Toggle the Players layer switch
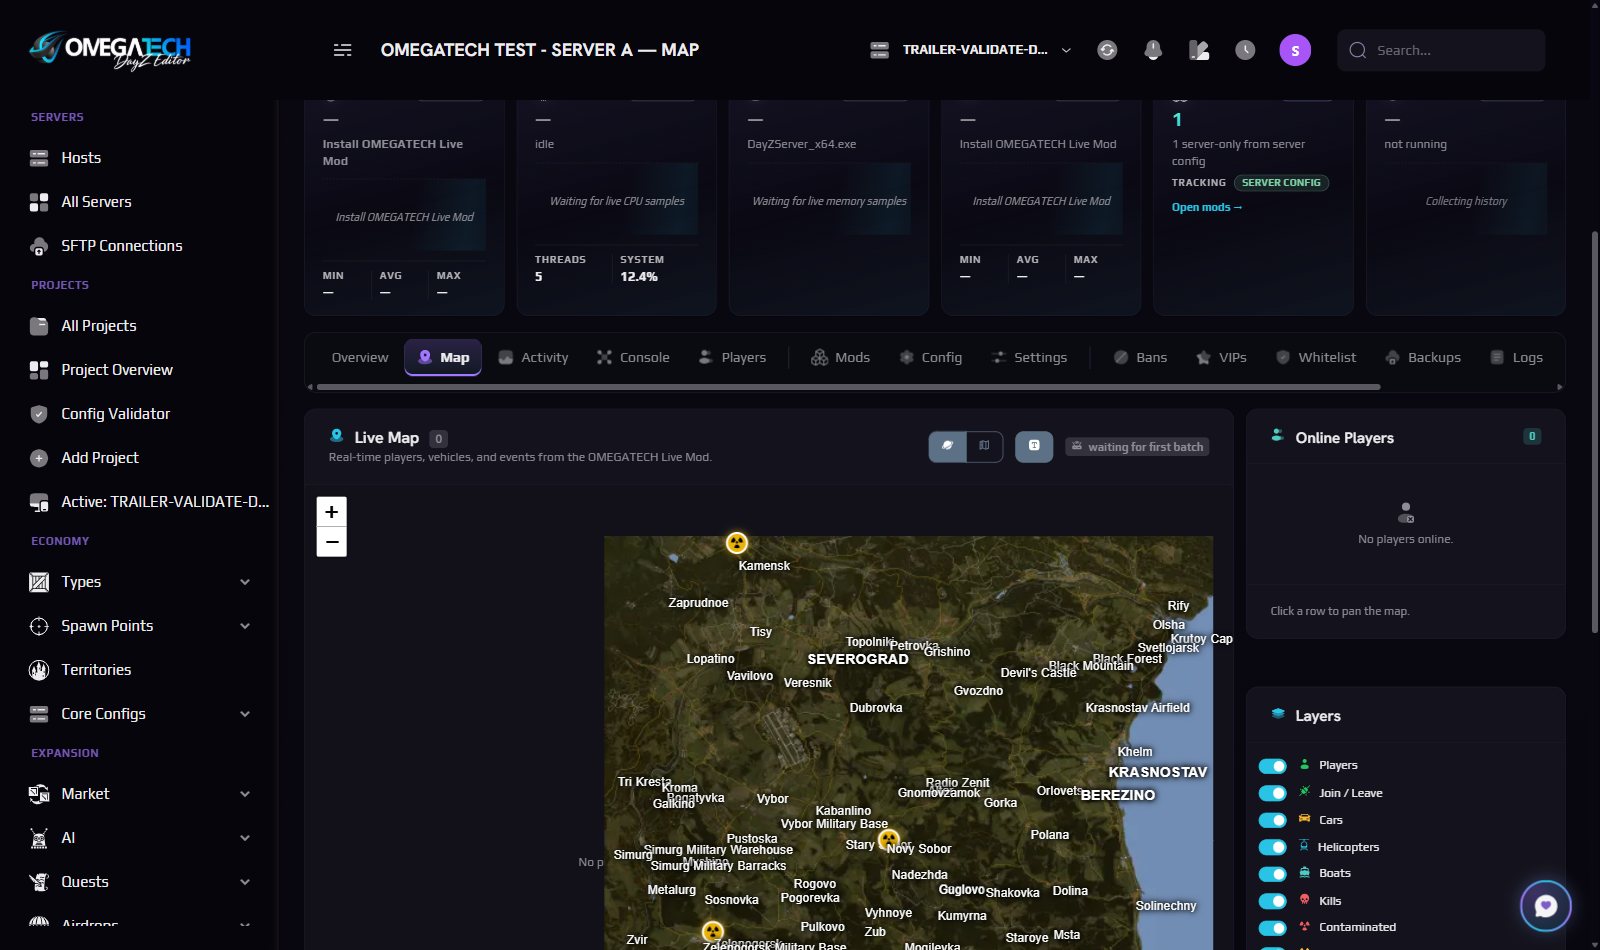 [x=1272, y=766]
